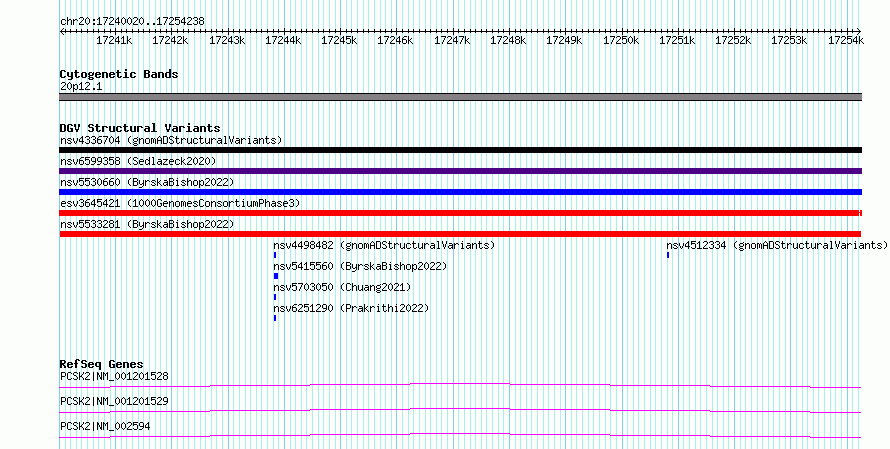Click the 17247k ruler tick label

pyautogui.click(x=452, y=40)
